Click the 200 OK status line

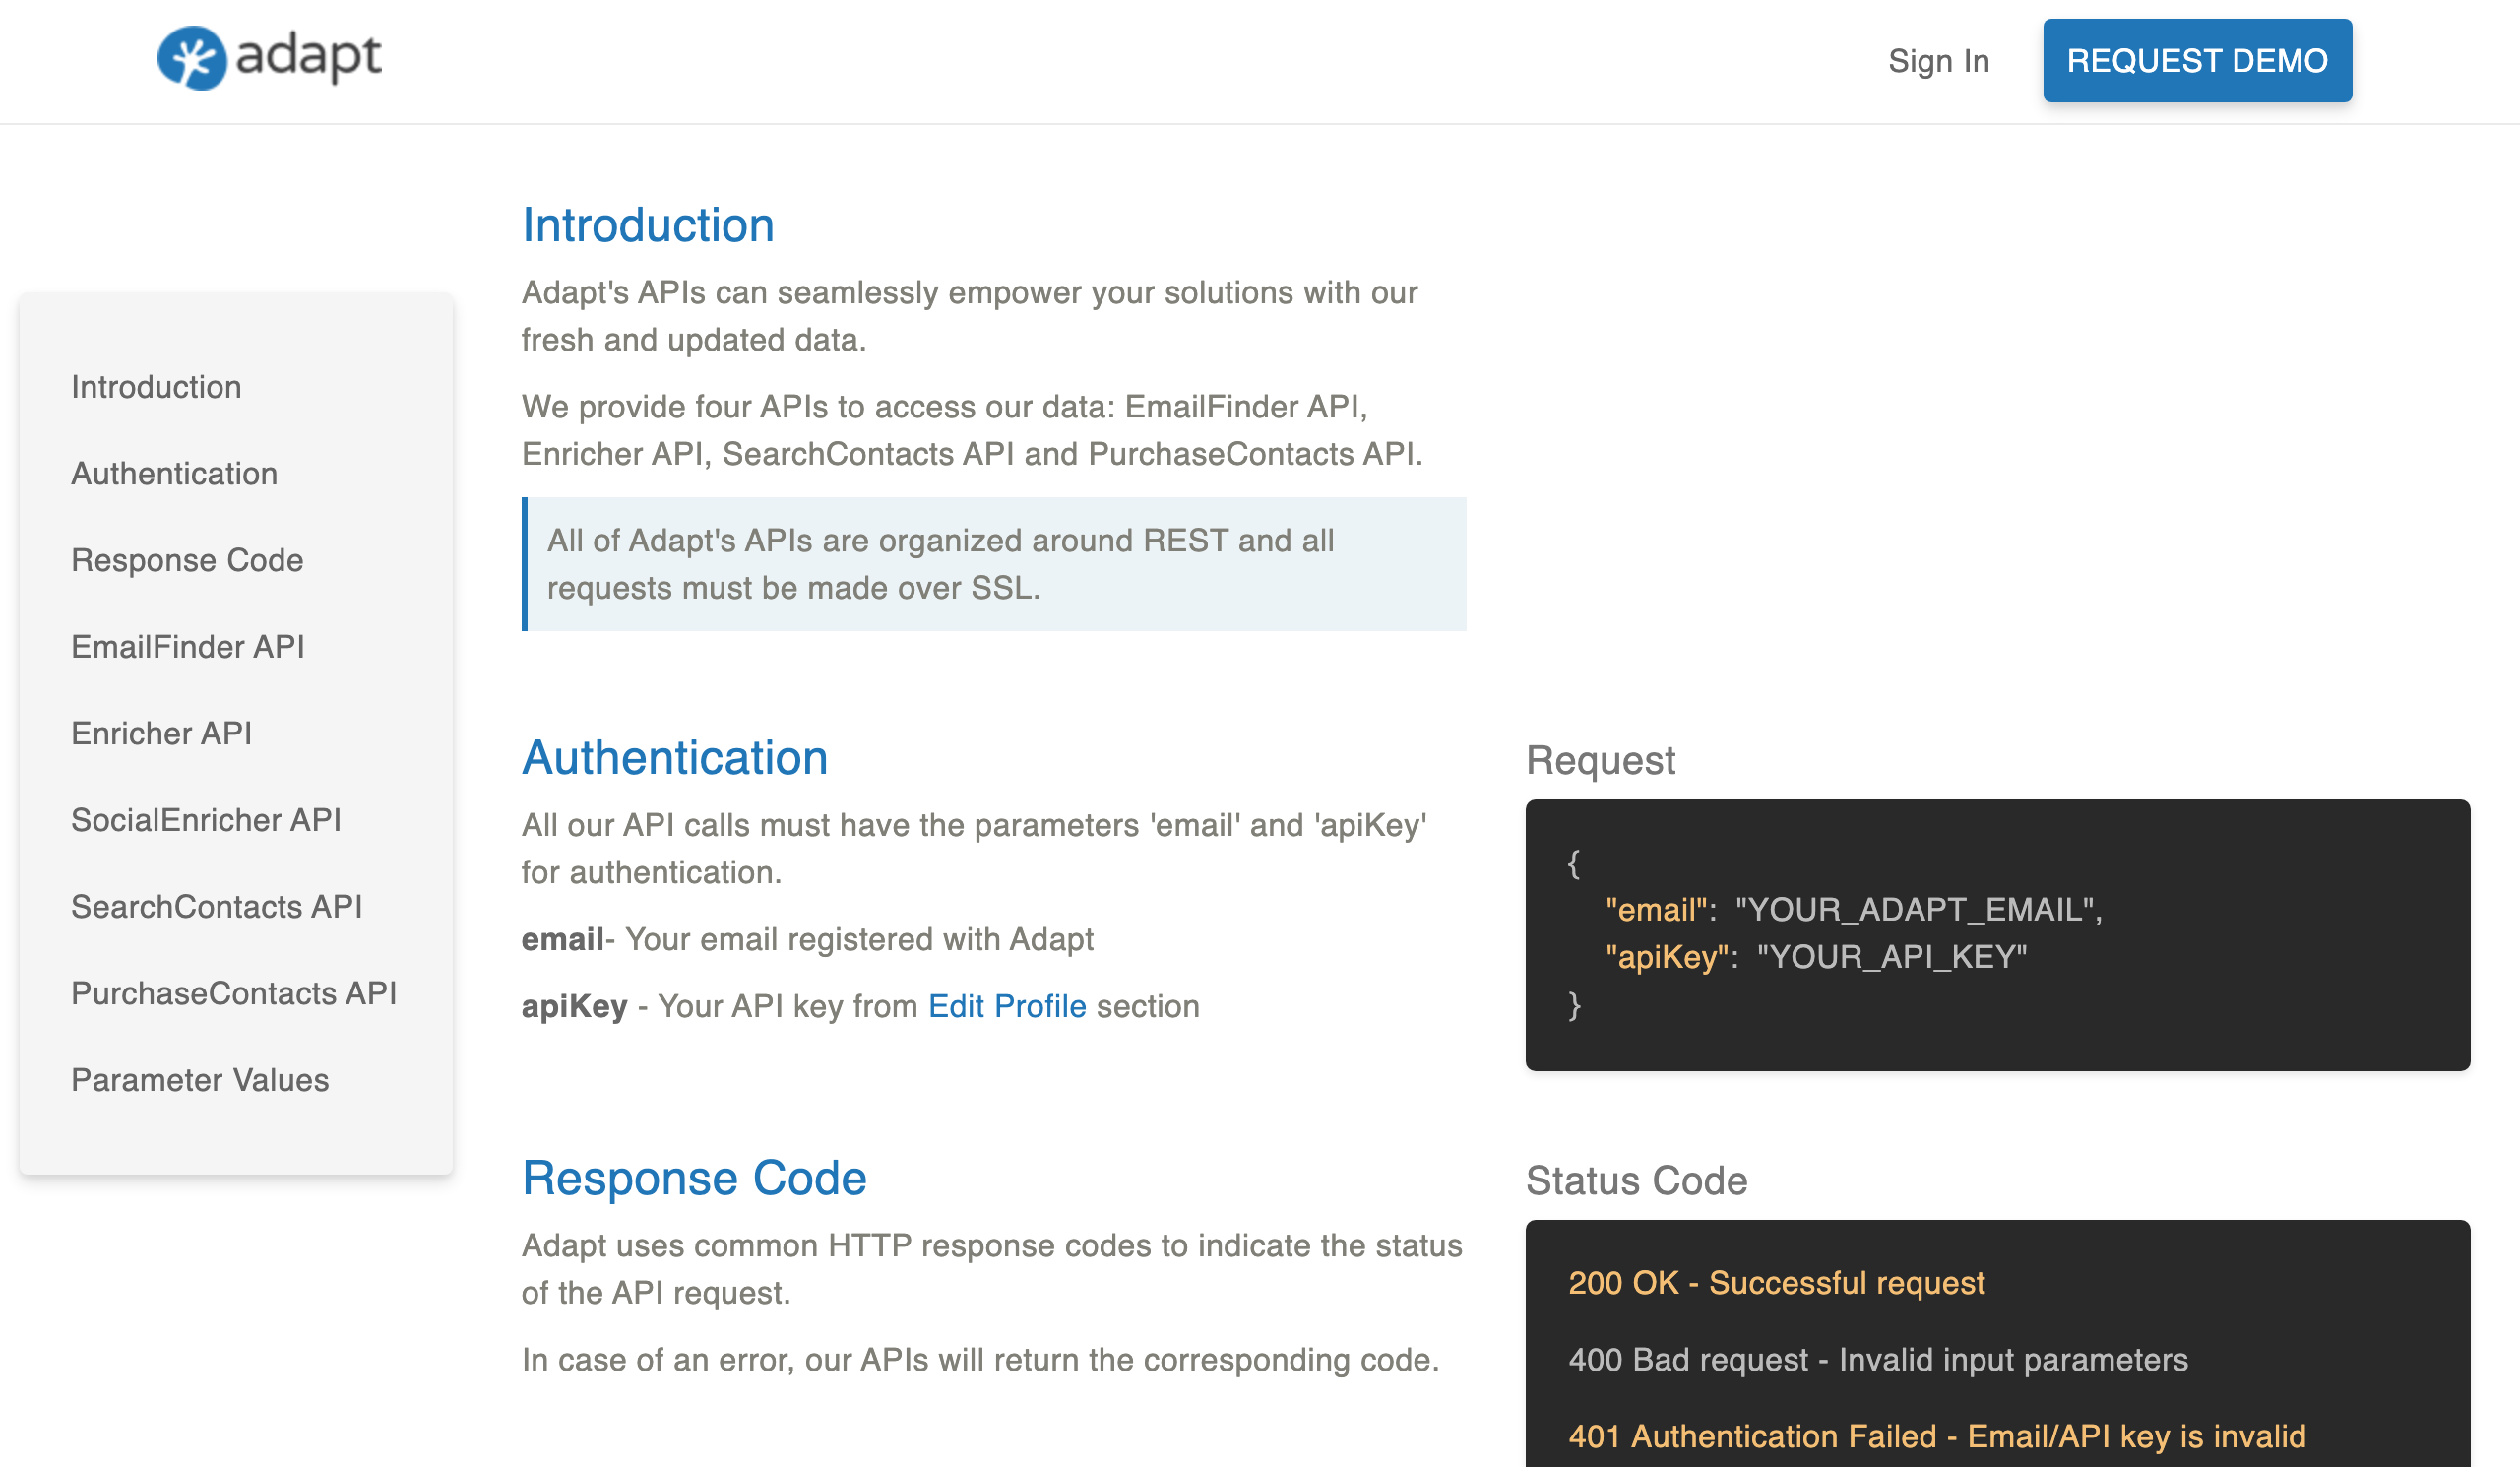point(1776,1283)
